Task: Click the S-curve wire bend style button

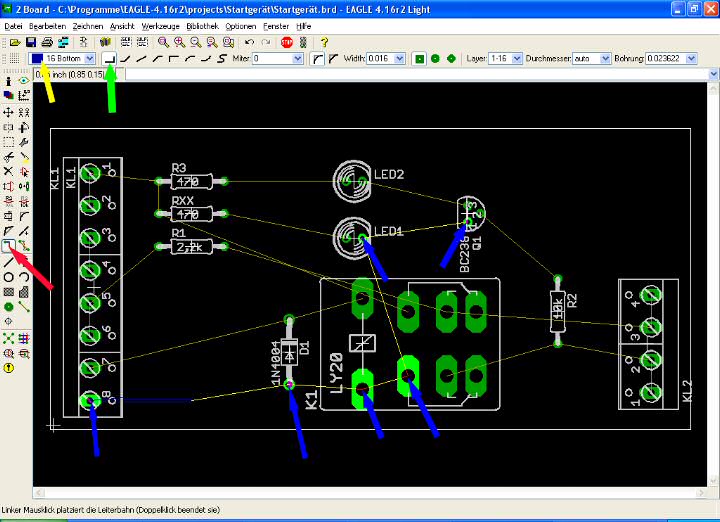Action: point(221,59)
